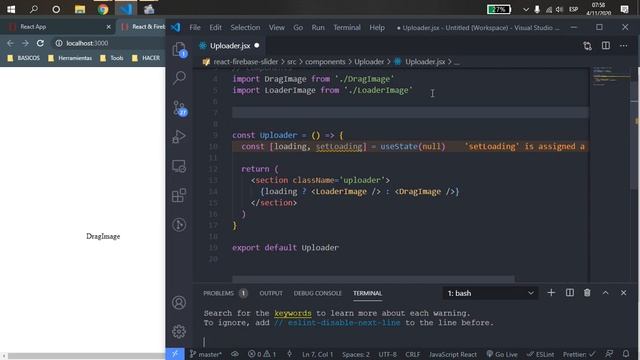Open Chrome from the taskbar

click(x=103, y=9)
